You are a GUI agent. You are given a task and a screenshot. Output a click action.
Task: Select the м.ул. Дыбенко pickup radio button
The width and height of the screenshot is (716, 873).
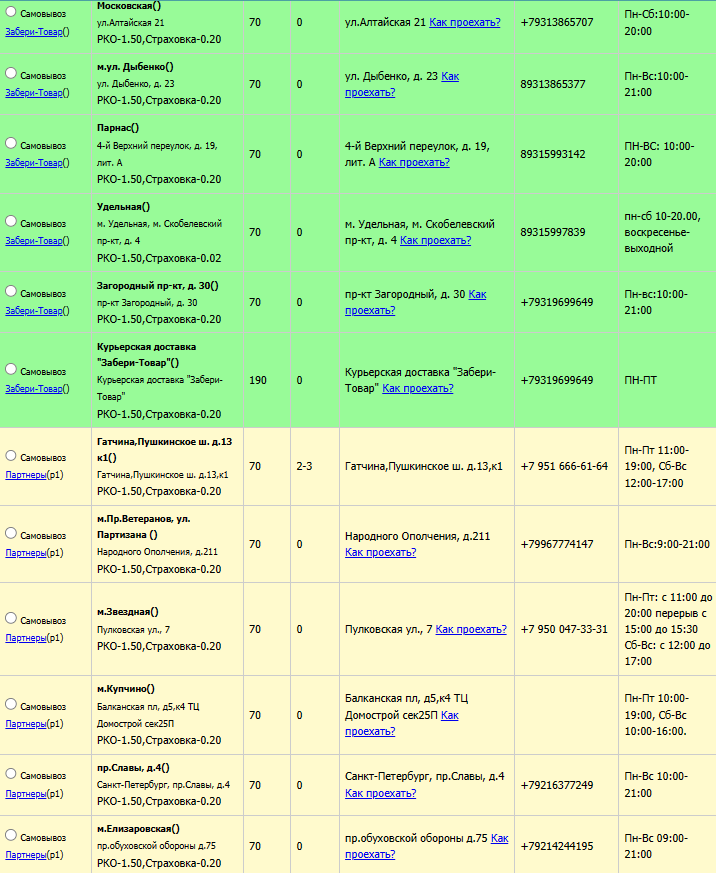(11, 73)
